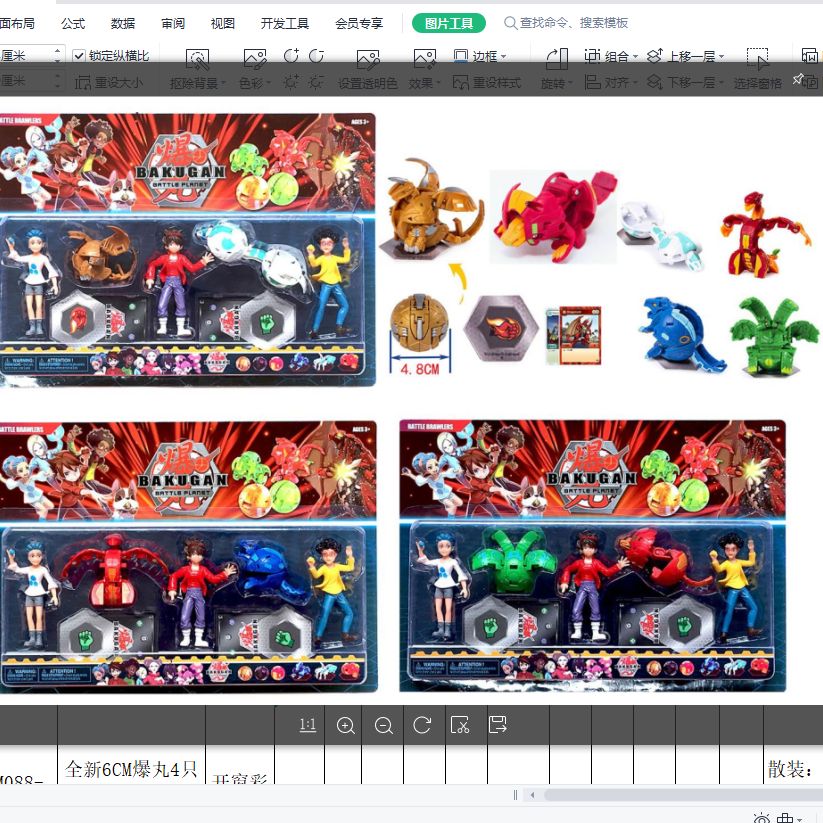This screenshot has height=823, width=823.
Task: Switch to the 会员专享 tab
Action: pyautogui.click(x=360, y=23)
